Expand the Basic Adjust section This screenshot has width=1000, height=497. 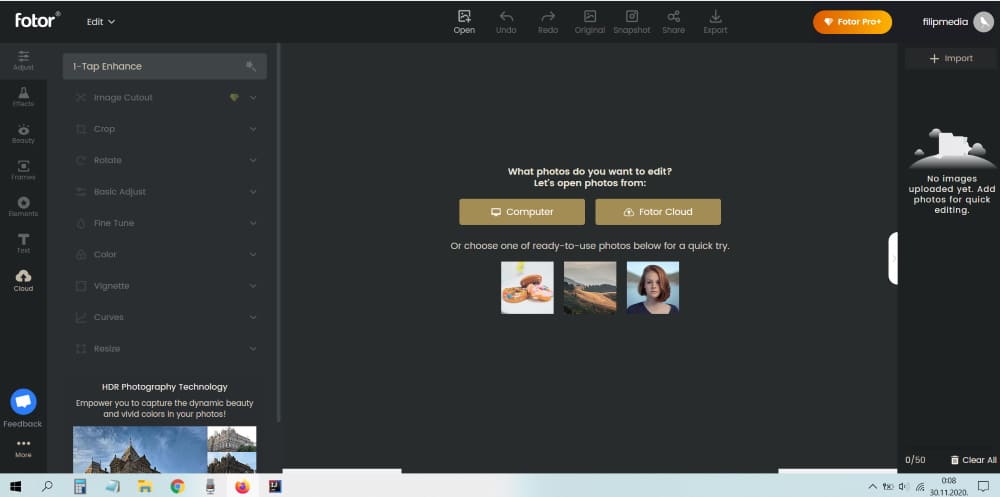[x=165, y=192]
